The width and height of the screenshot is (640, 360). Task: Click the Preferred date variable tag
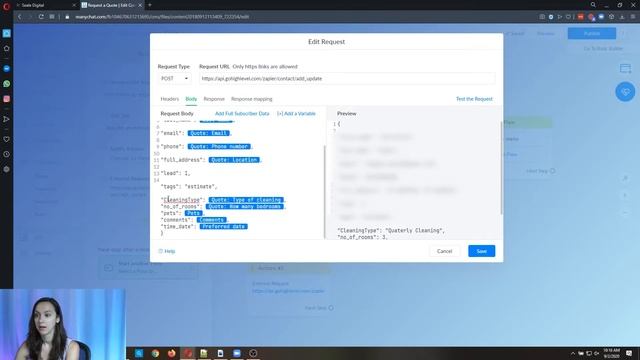pyautogui.click(x=223, y=227)
